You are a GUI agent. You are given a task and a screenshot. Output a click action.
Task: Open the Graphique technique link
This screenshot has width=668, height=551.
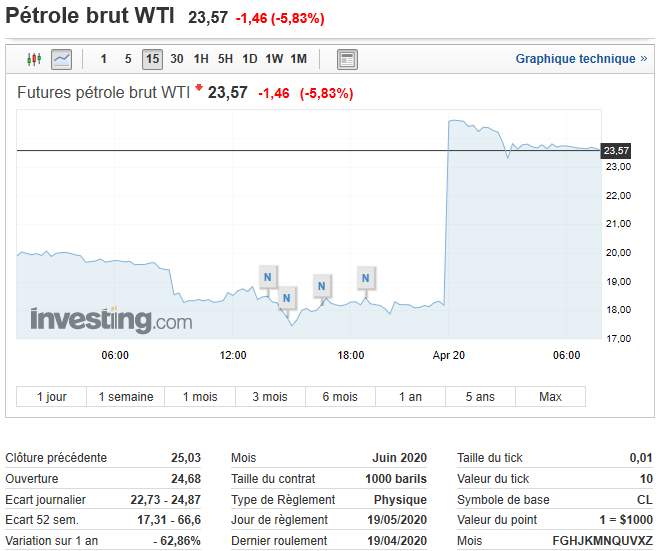581,59
